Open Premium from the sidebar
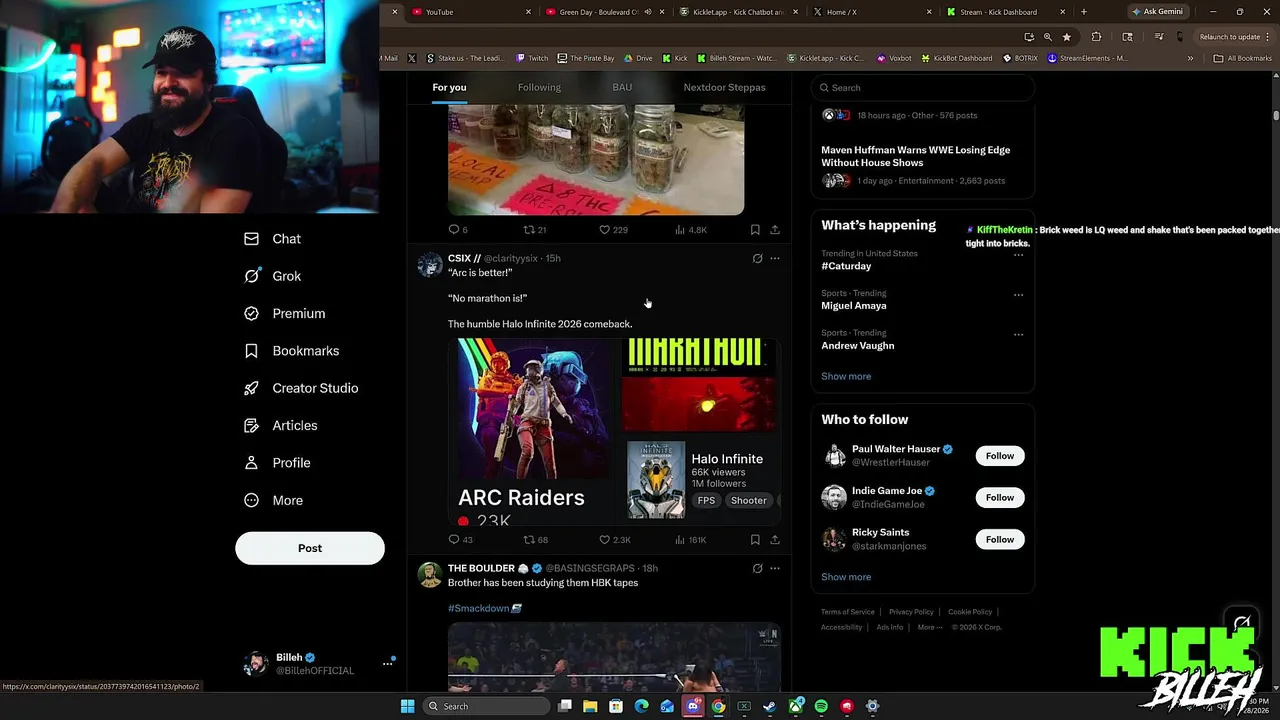Viewport: 1280px width, 720px height. point(285,313)
